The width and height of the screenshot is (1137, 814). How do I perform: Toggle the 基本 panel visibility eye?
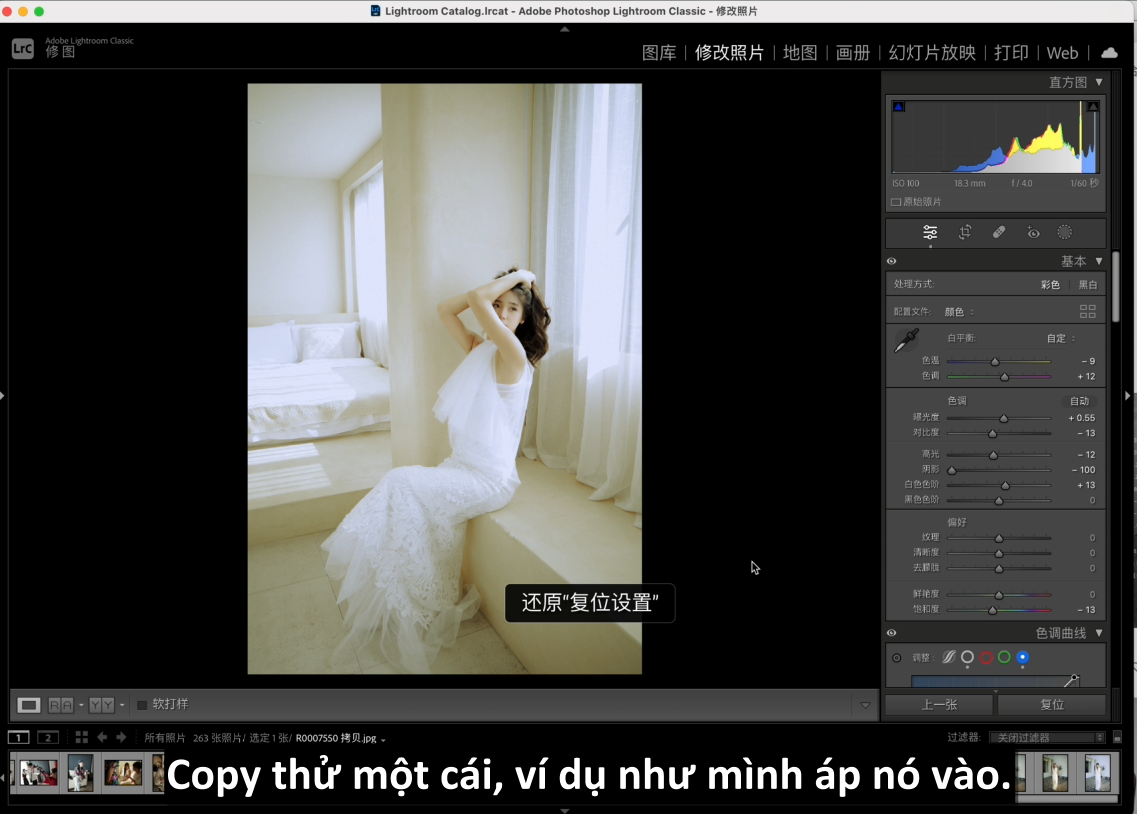891,261
